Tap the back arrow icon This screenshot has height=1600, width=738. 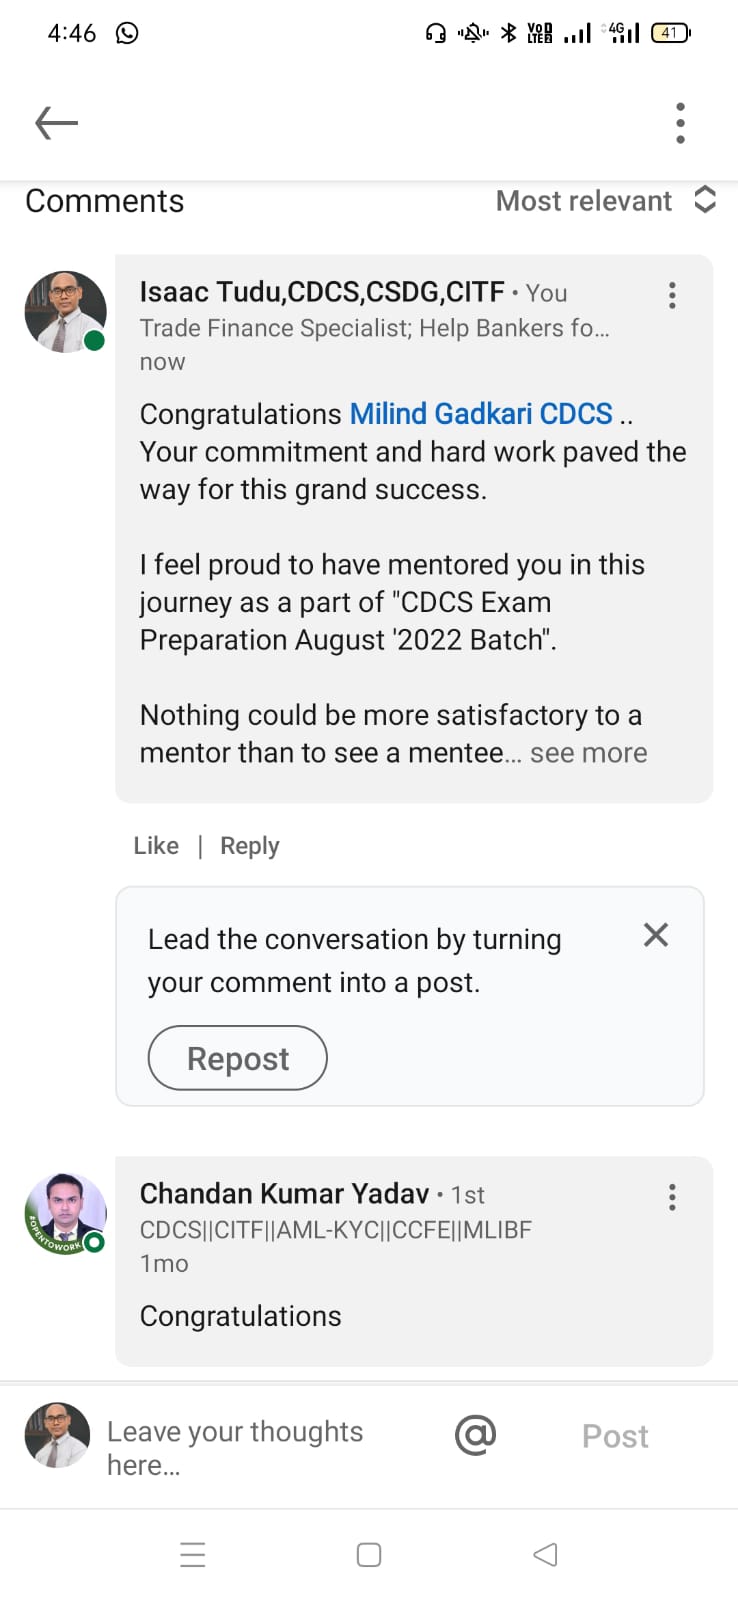56,123
